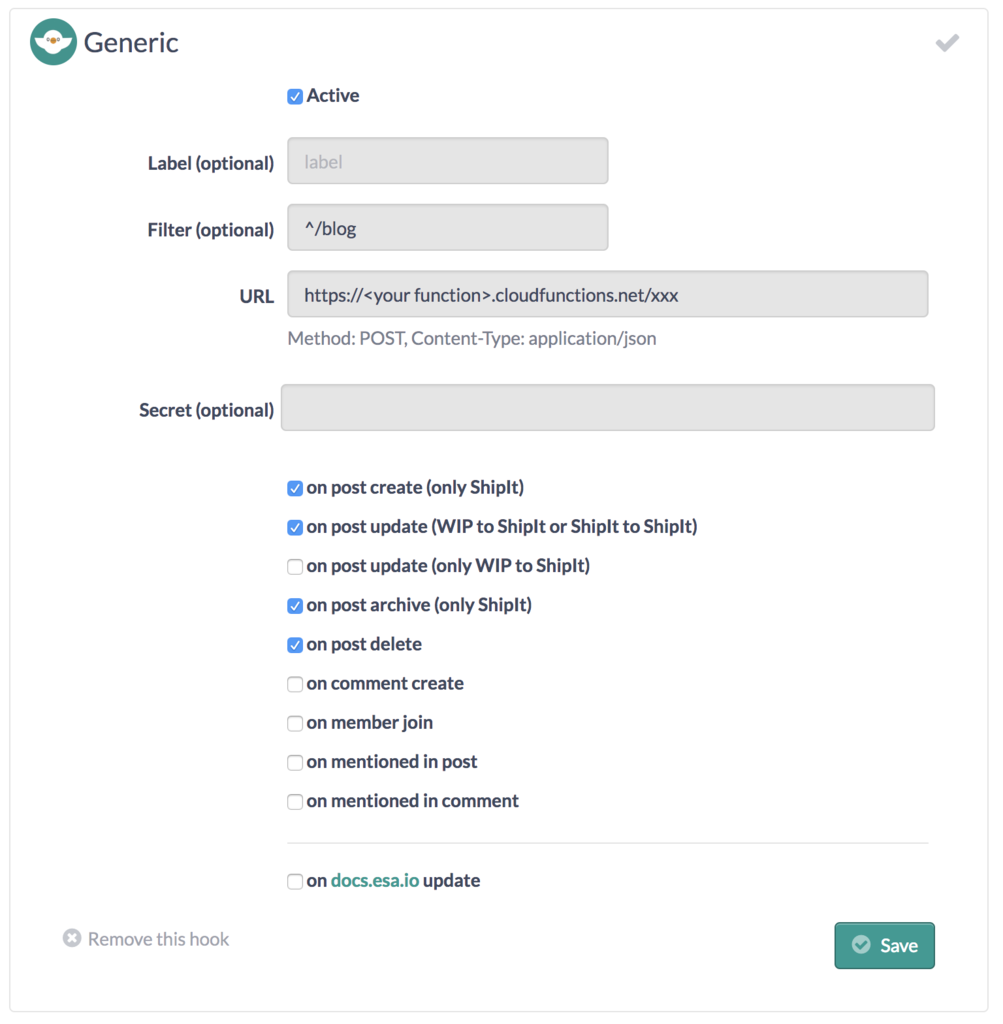Open the docs.esa.io link
1003x1024 pixels.
375,880
